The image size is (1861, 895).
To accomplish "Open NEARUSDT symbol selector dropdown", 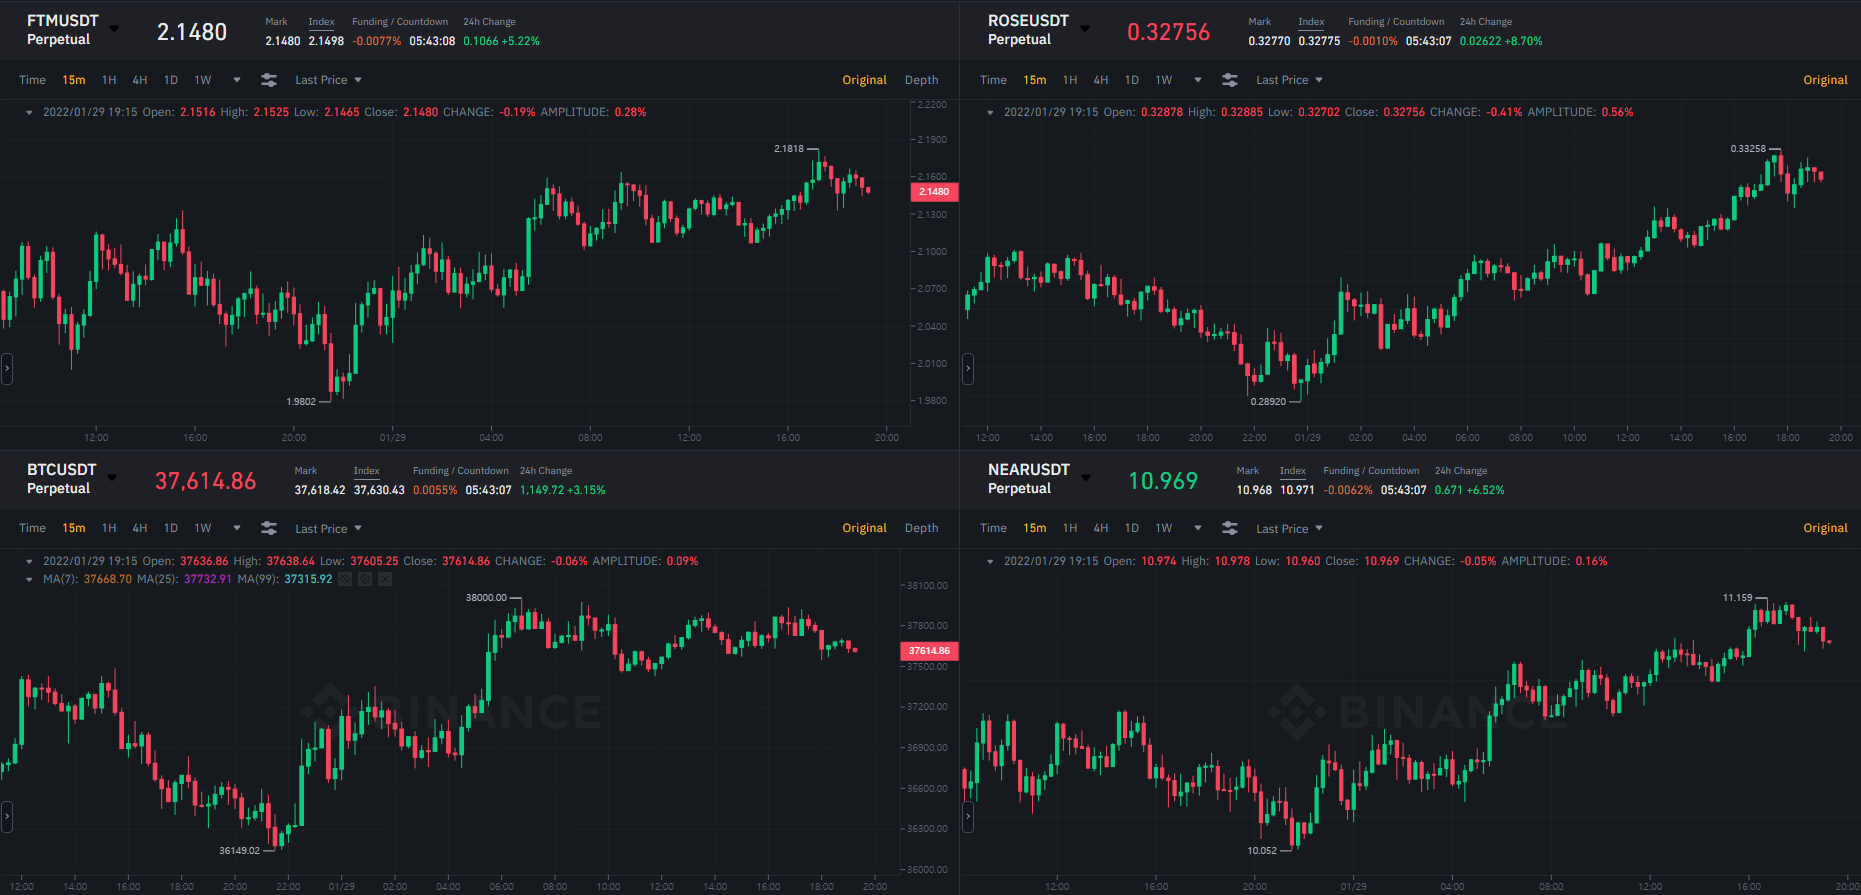I will coord(1086,478).
